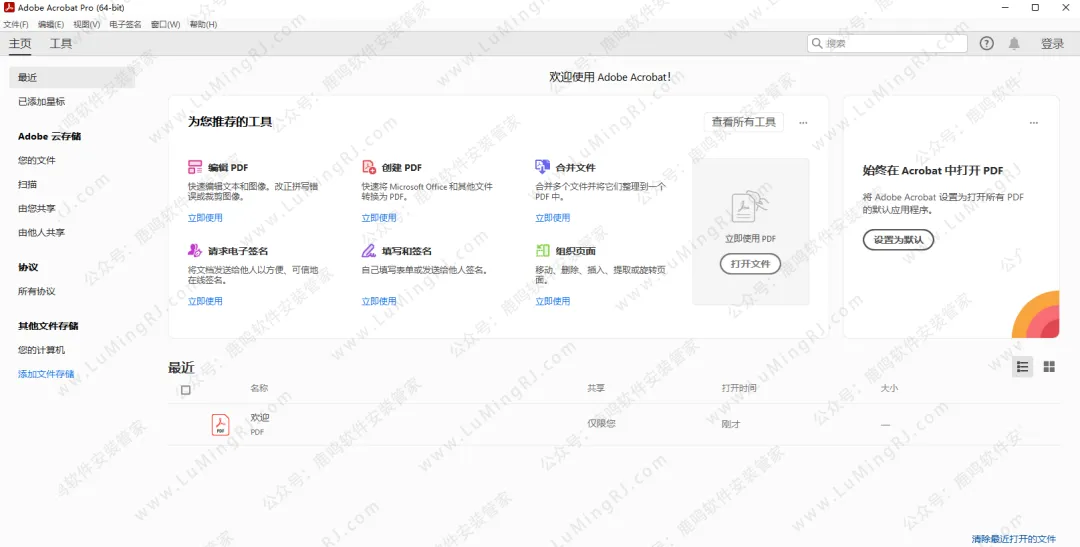Click the Combine Files (合并文件) icon
Screen dimensions: 1080x547
[542, 167]
